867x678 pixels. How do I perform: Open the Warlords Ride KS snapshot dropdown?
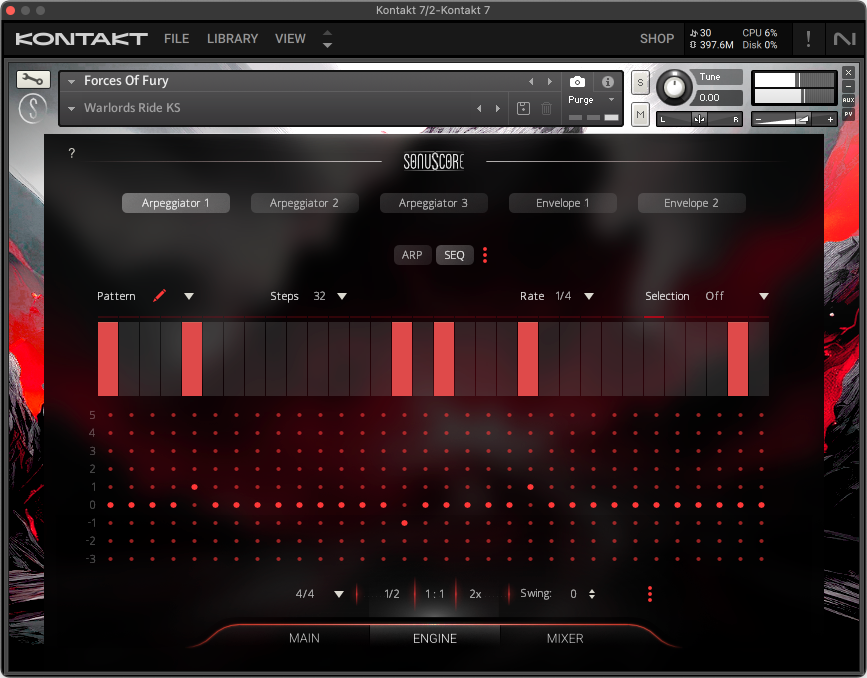tap(71, 108)
